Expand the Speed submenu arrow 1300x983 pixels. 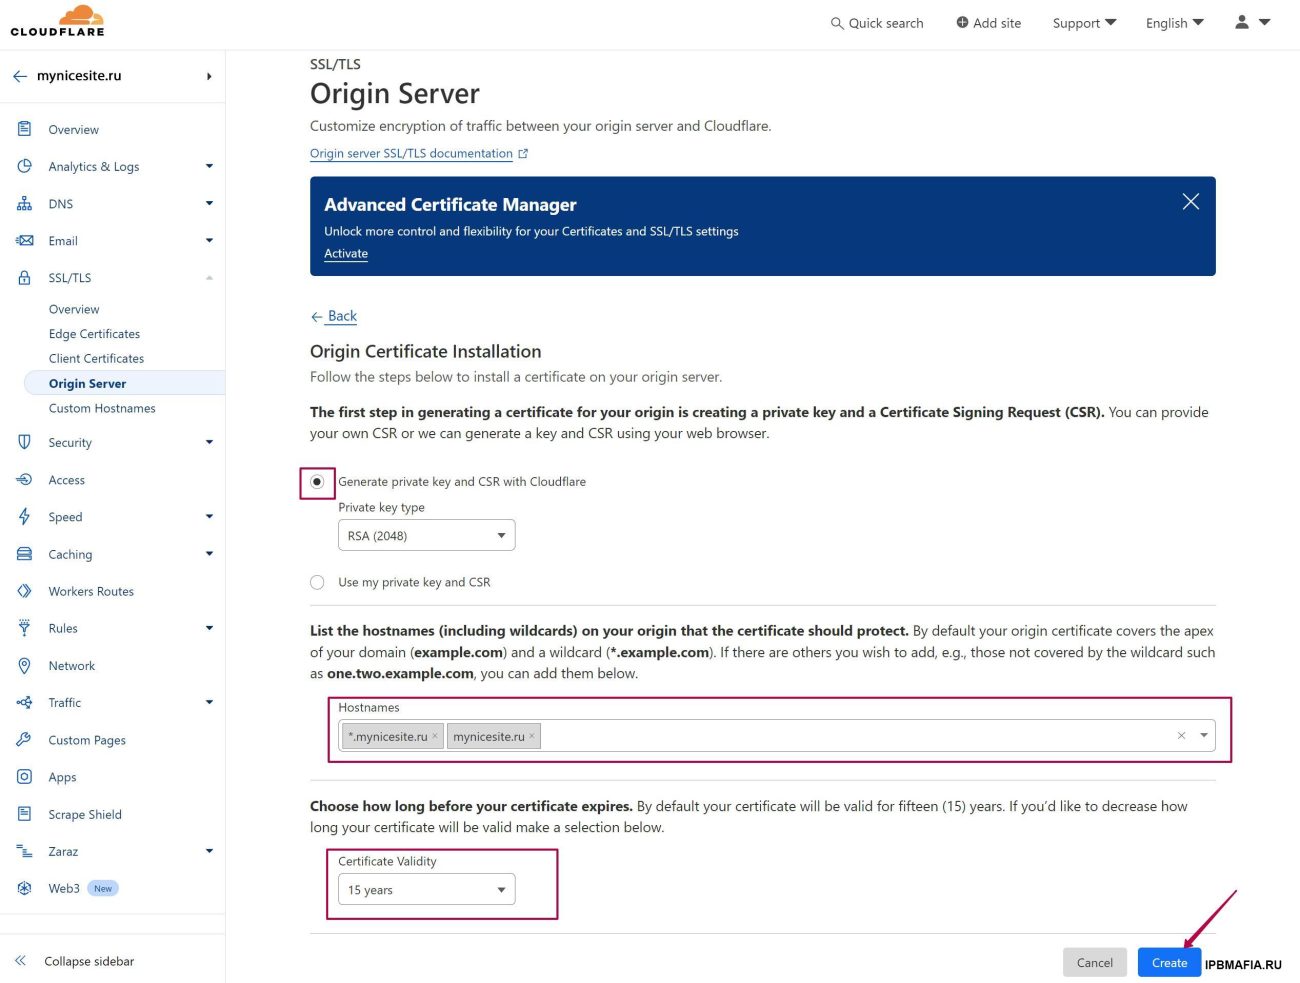209,517
